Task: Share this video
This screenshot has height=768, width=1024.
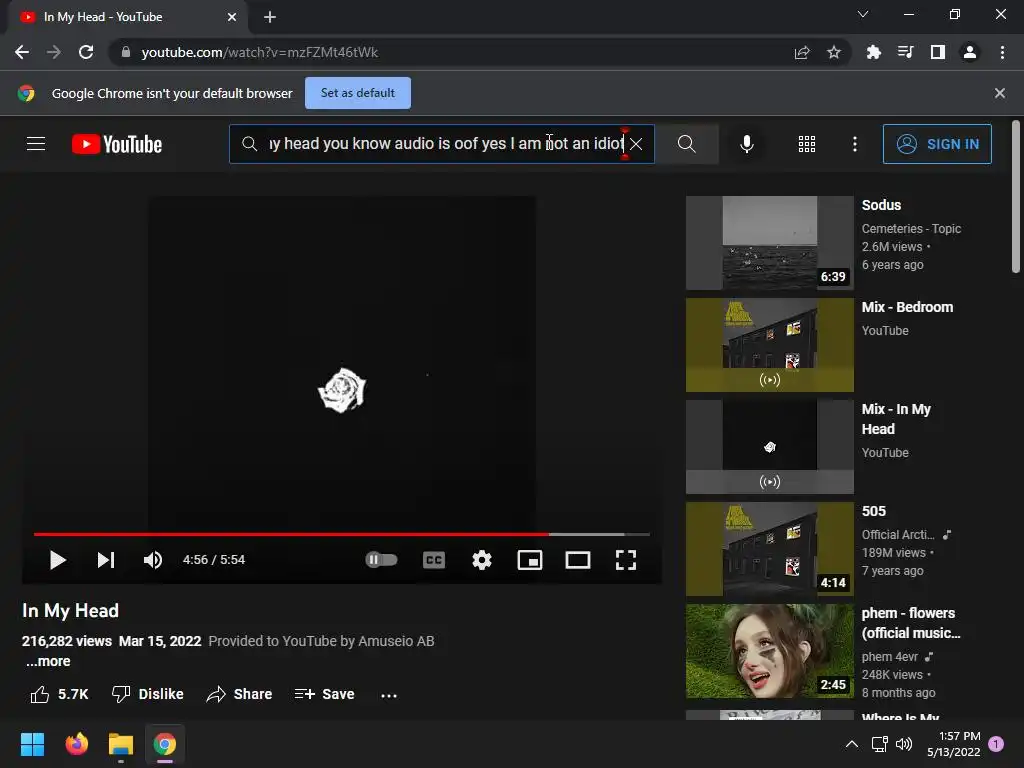Action: pyautogui.click(x=239, y=694)
